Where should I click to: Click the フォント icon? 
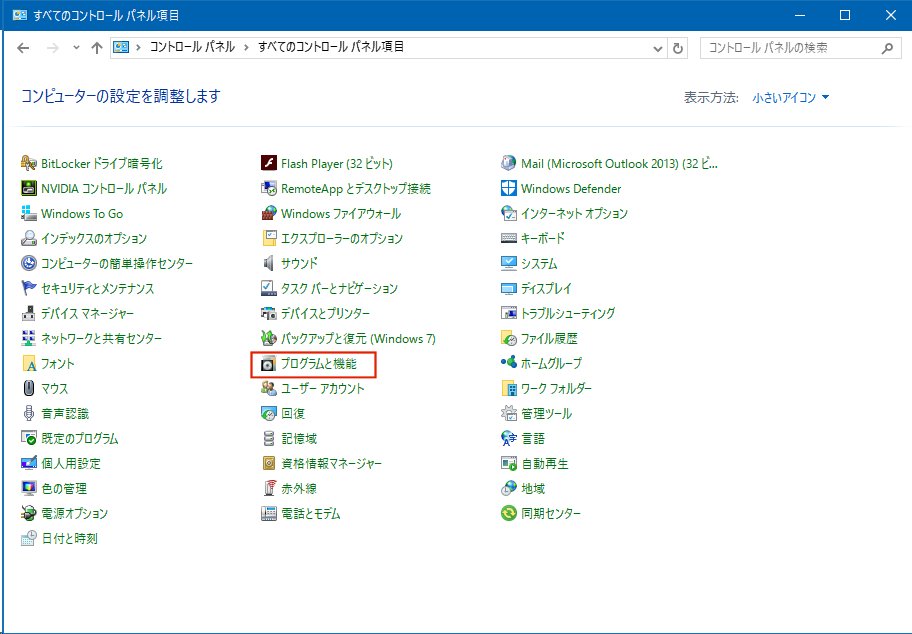pyautogui.click(x=28, y=364)
